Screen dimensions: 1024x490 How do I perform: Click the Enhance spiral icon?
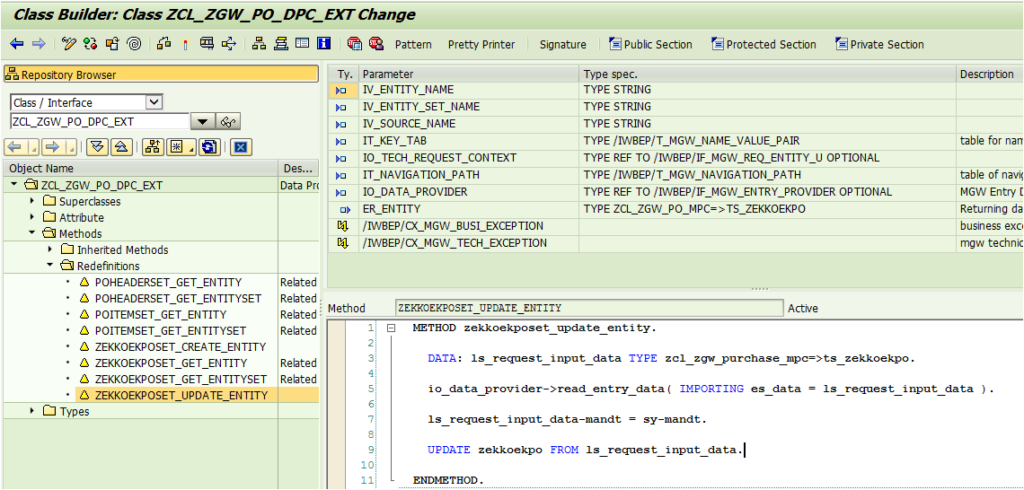133,44
